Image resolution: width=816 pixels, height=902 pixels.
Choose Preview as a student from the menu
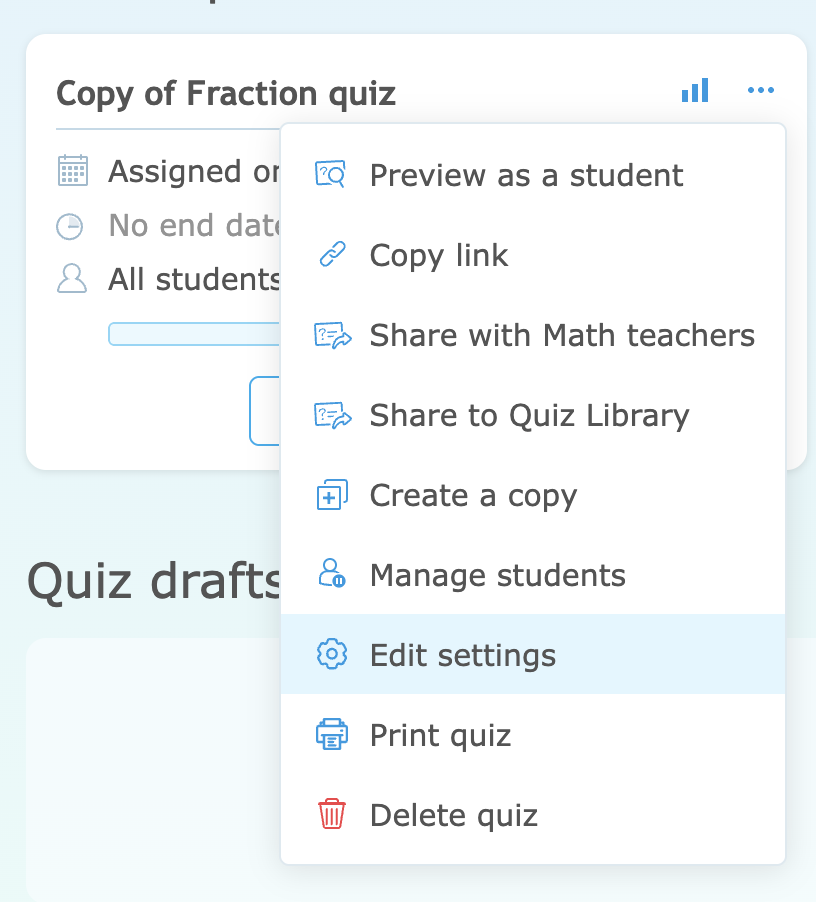[525, 175]
